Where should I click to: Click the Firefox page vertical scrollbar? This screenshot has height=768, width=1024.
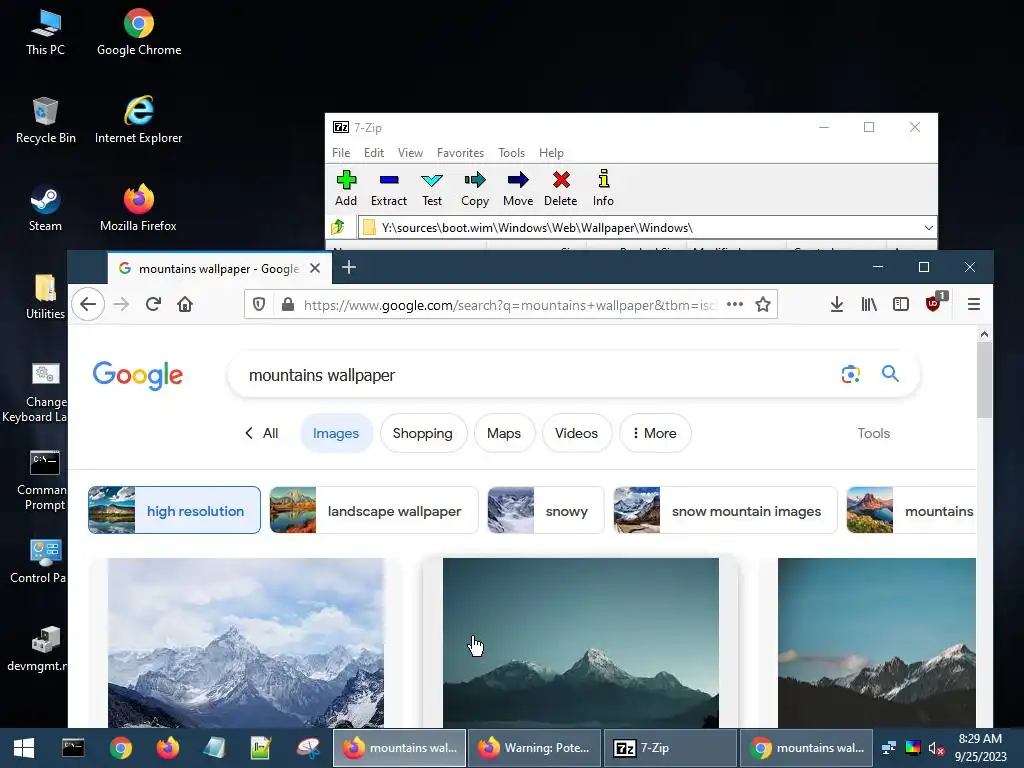pos(984,382)
